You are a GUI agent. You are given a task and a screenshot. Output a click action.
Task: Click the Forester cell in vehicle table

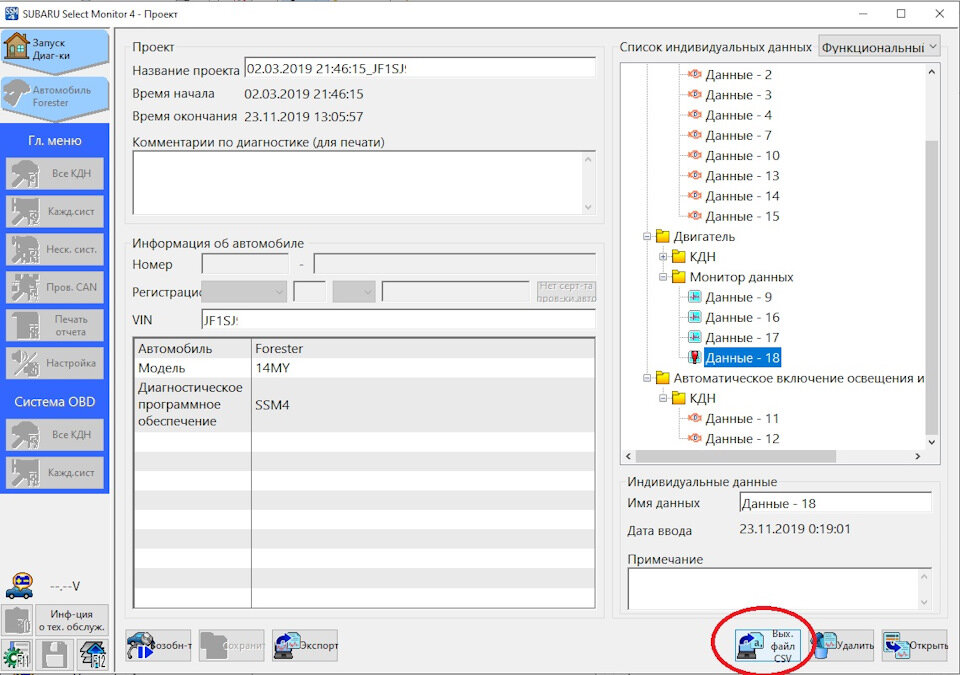(x=423, y=349)
